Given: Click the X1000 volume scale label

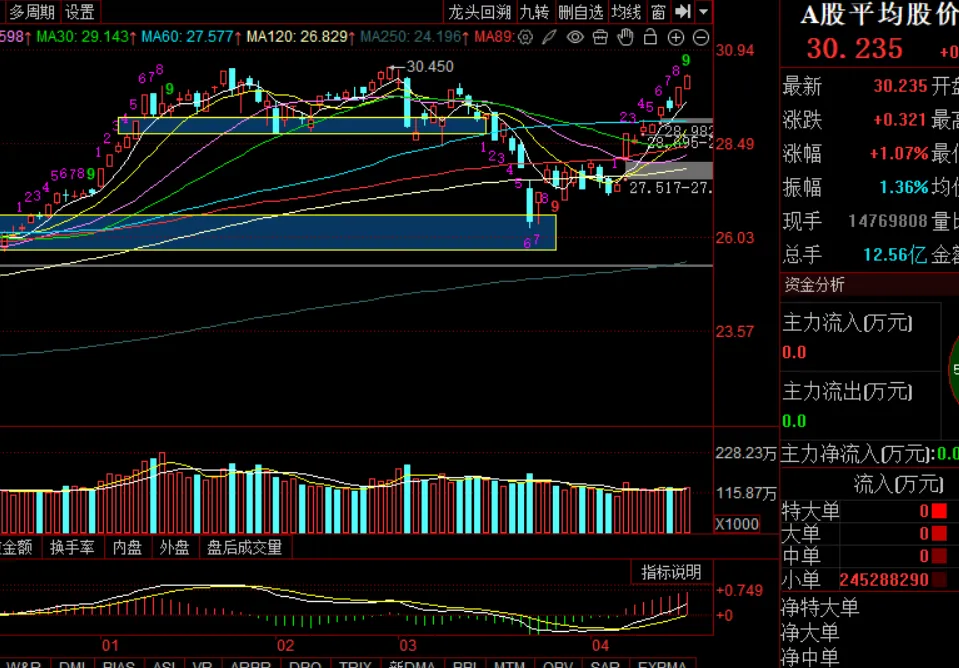Looking at the screenshot, I should pos(737,524).
